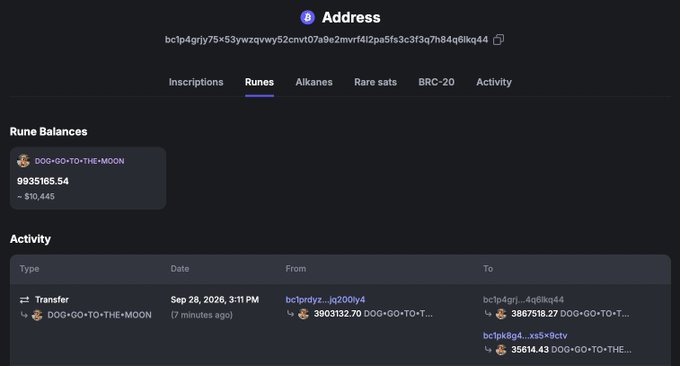This screenshot has width=680, height=366.
Task: Click the DOG avatar beside 3903132.70
Action: [304, 314]
